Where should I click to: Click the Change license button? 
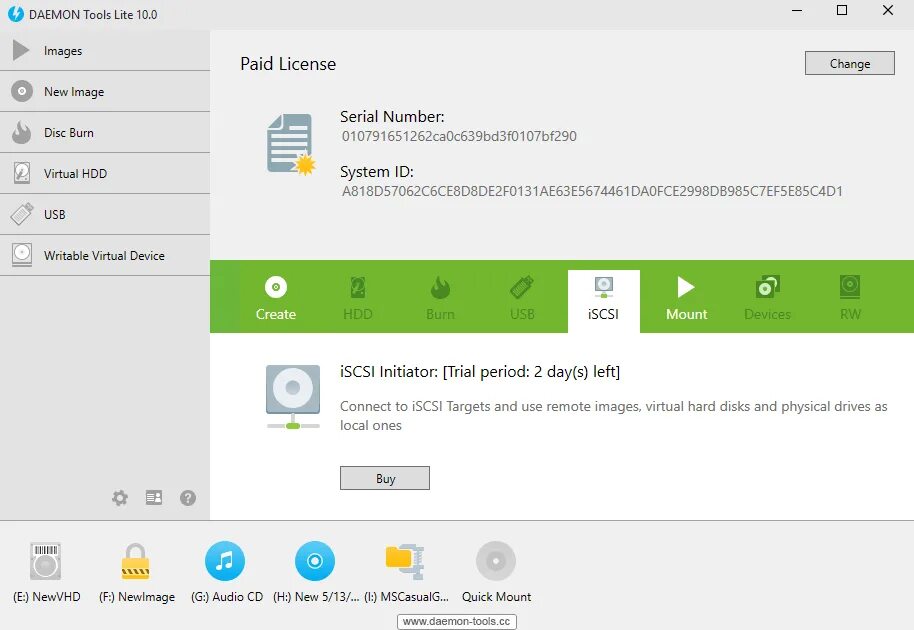point(849,63)
